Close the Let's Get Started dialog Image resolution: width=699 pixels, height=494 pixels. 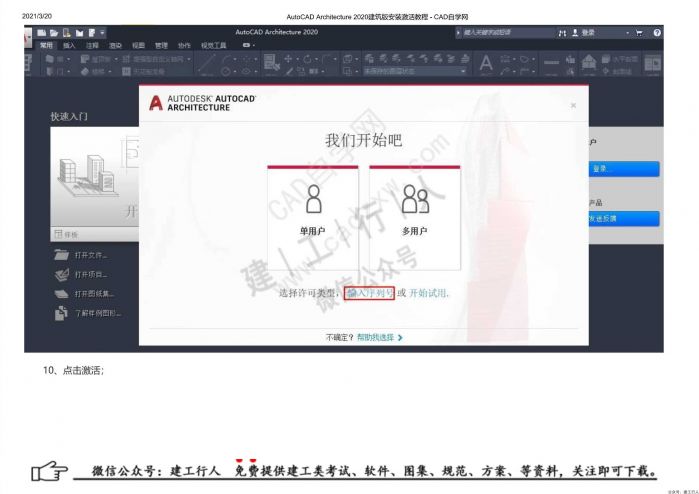573,105
